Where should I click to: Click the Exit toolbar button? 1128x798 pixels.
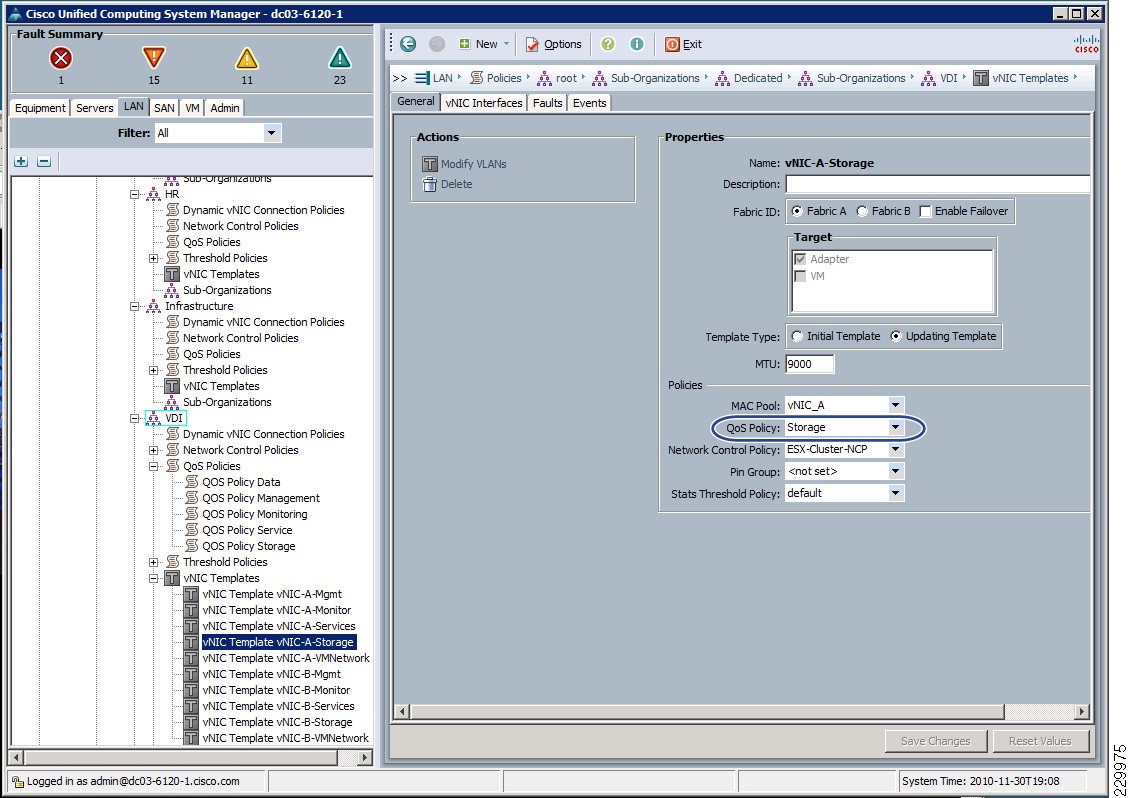click(683, 44)
